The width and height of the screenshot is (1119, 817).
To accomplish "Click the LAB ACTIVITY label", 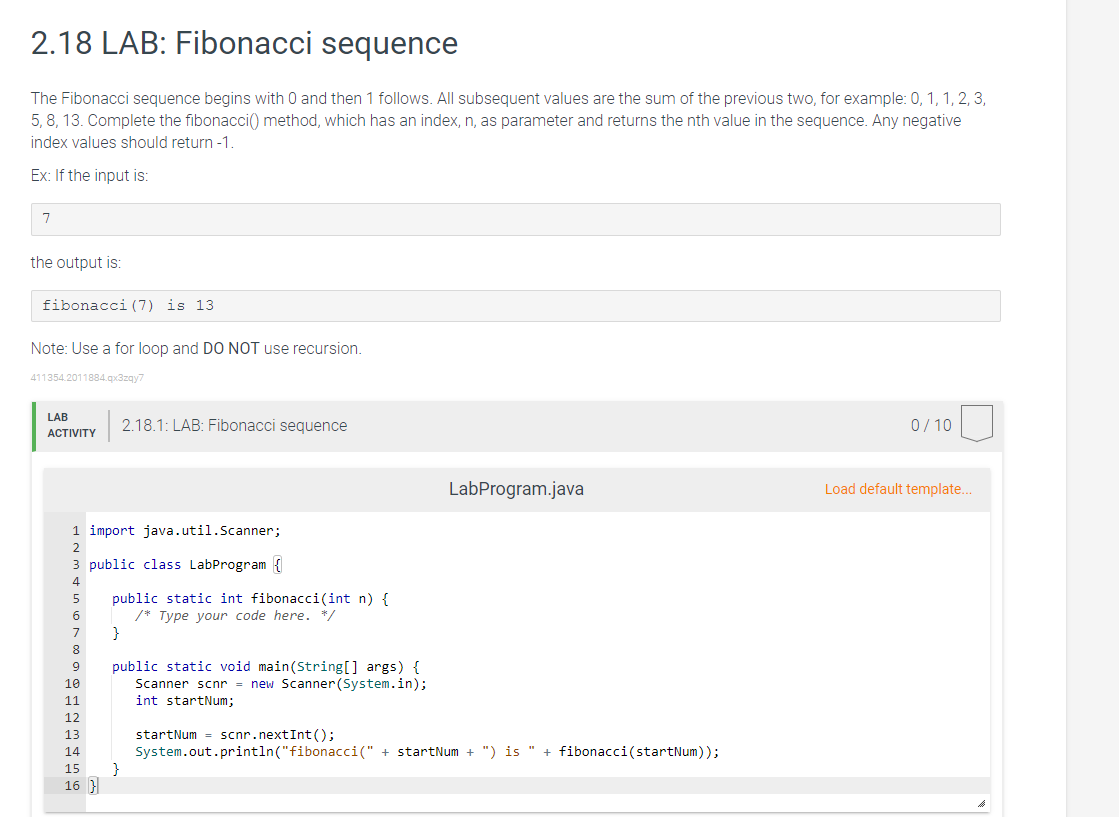I will click(x=74, y=424).
